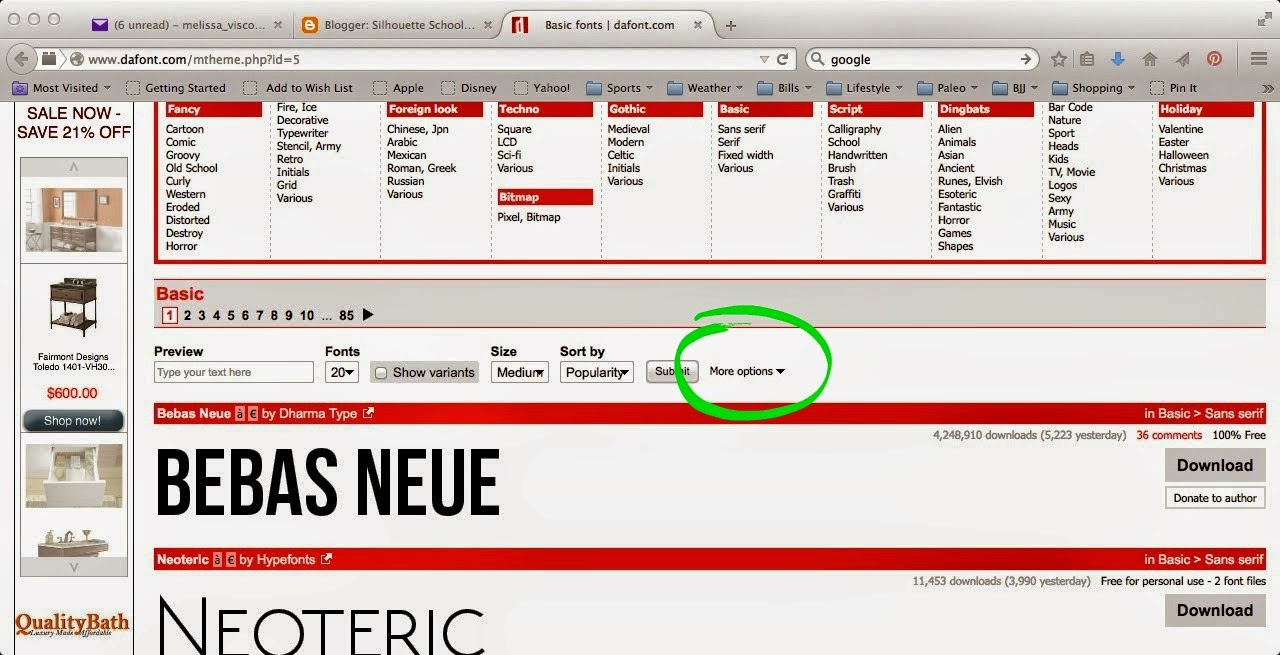Go to page 2 of Basic fonts
1280x655 pixels.
coord(187,315)
